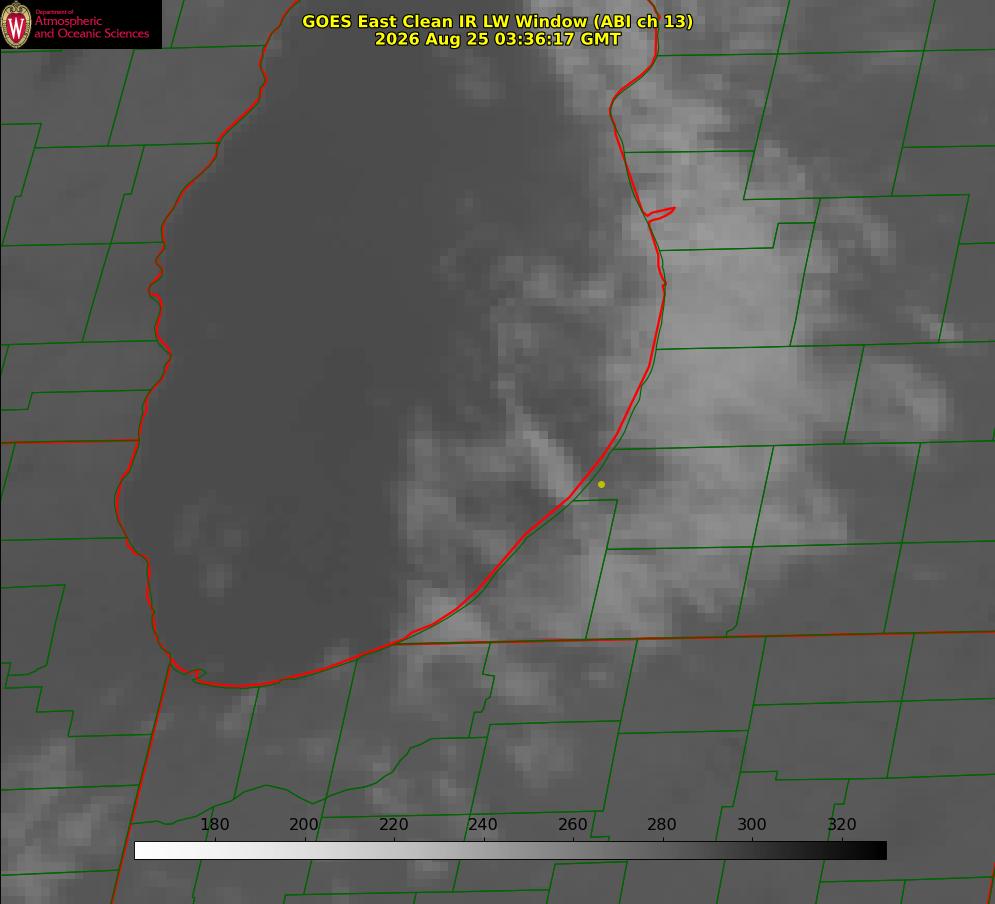Click the 260 label on the colorbar
Image resolution: width=995 pixels, height=904 pixels.
point(572,824)
